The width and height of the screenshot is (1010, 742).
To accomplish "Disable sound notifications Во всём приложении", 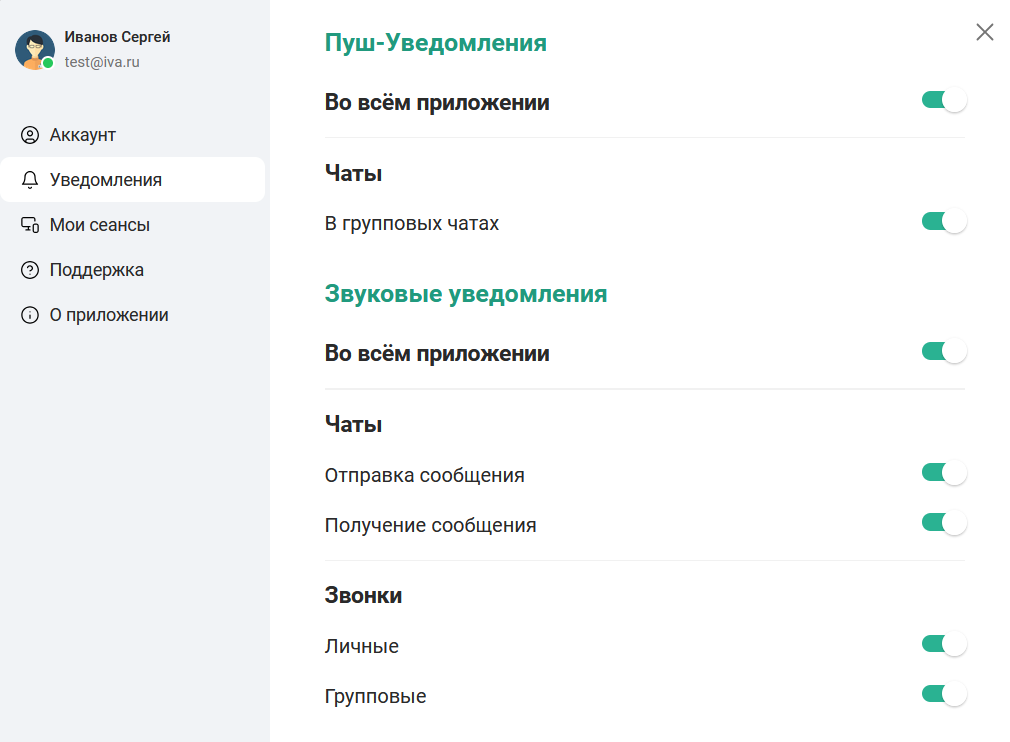I will click(x=943, y=351).
